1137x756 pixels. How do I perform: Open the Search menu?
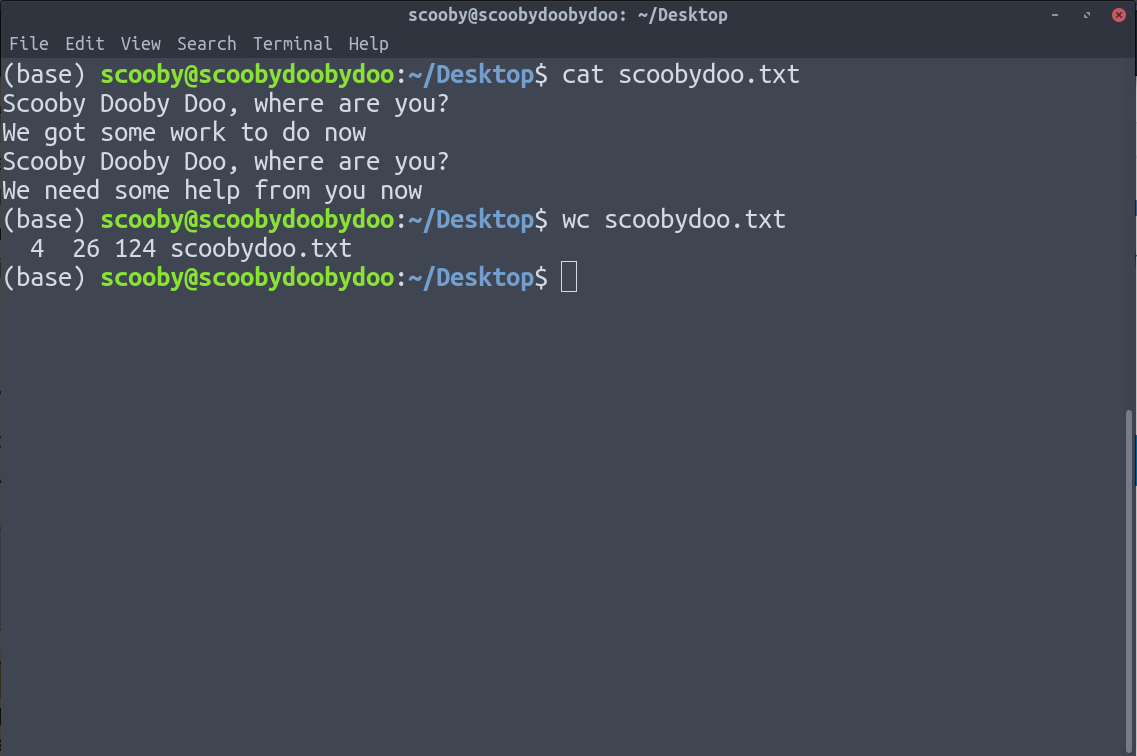pos(207,44)
